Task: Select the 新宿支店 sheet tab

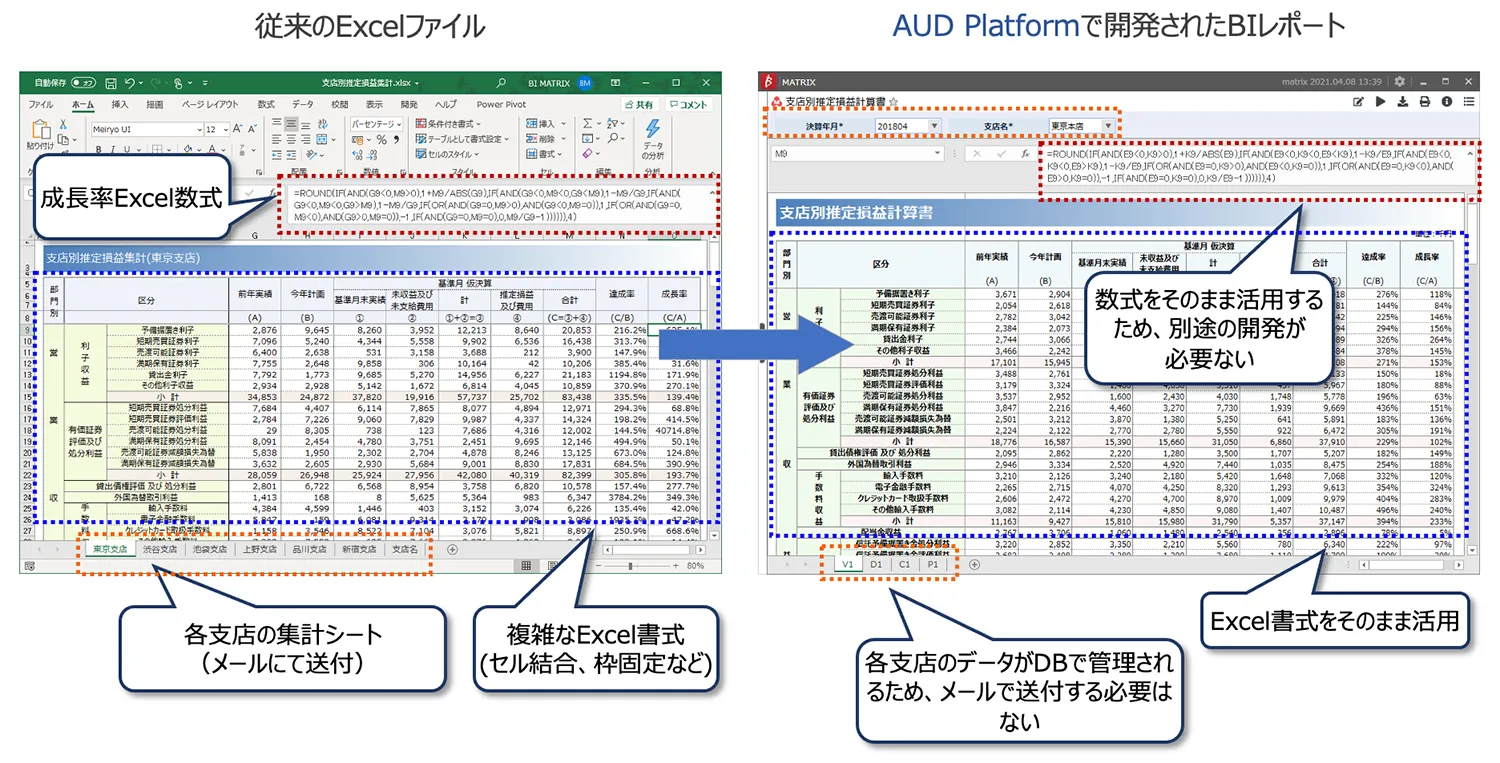Action: pos(359,549)
